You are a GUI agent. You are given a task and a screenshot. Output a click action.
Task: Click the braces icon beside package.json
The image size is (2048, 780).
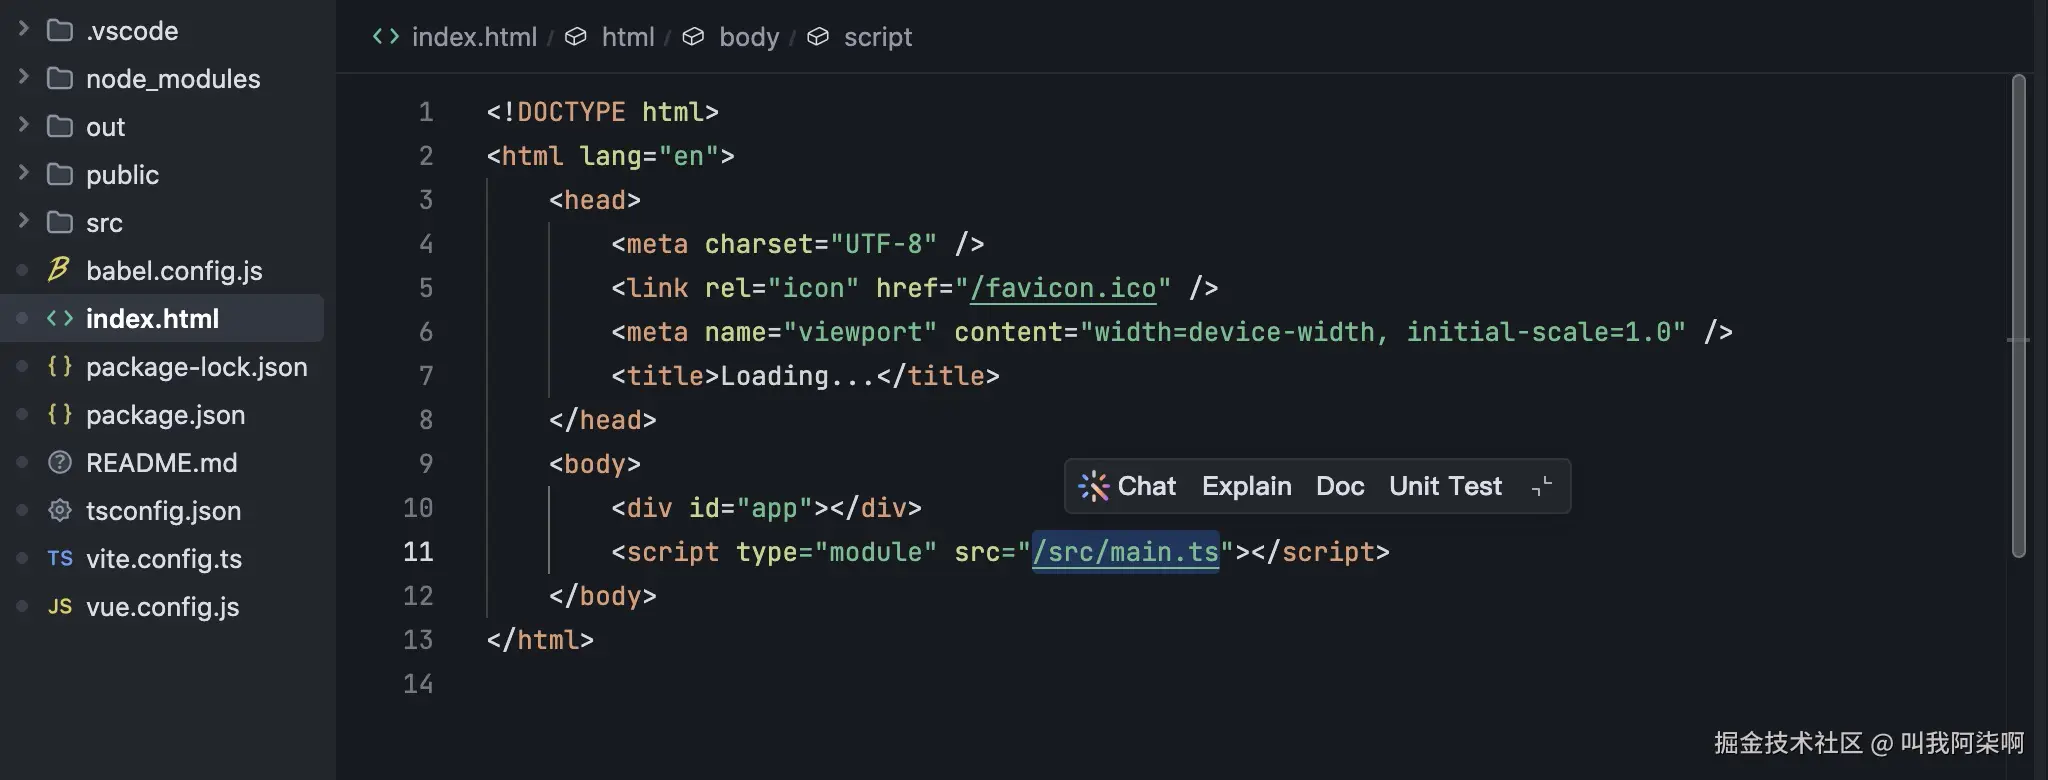pos(60,414)
